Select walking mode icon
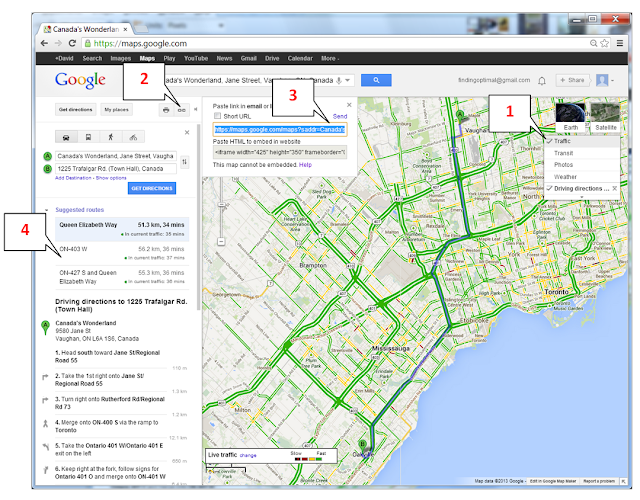 [x=111, y=137]
